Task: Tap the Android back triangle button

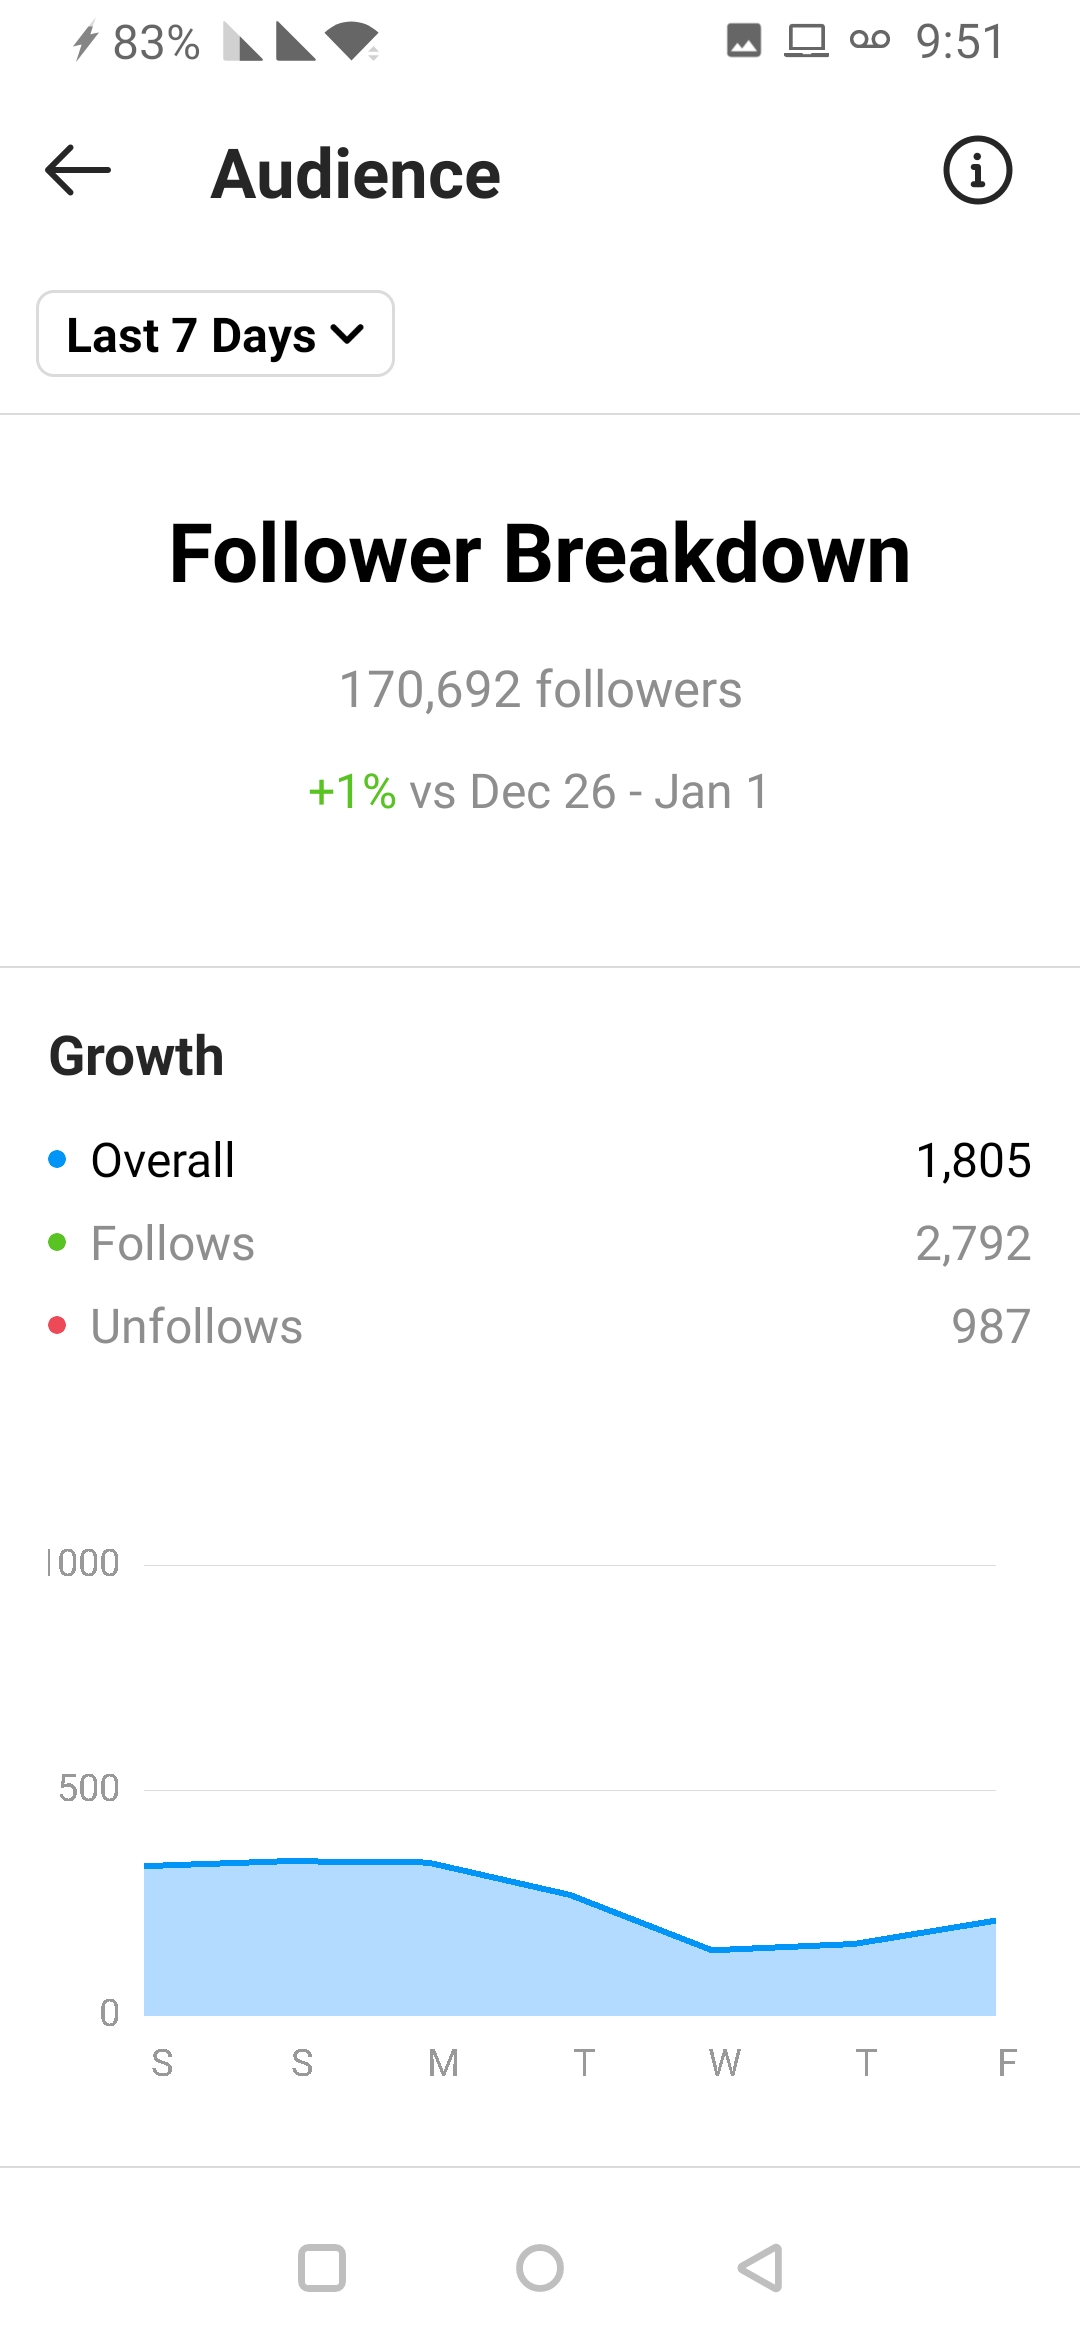Action: point(760,2267)
